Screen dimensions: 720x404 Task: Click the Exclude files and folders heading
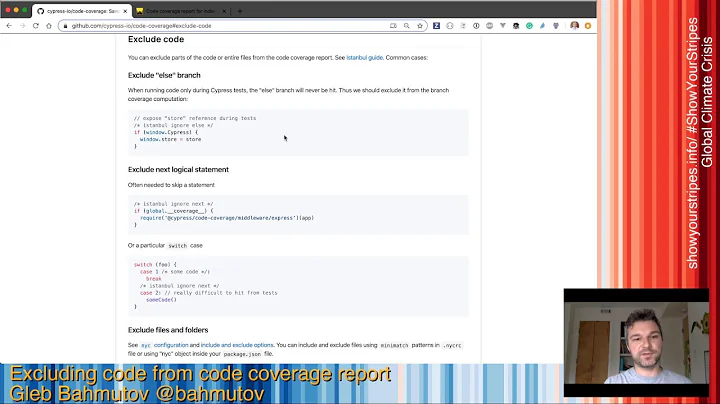[168, 330]
